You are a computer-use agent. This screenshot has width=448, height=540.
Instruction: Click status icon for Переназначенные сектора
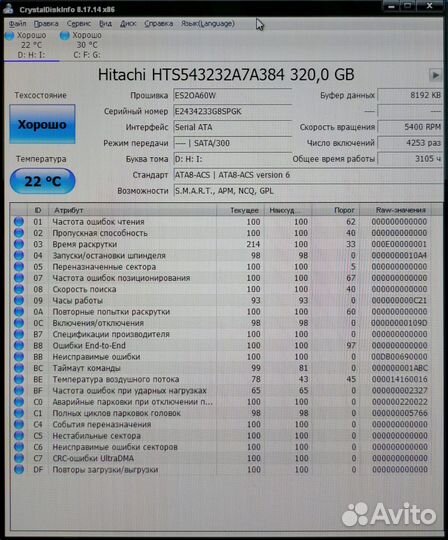(x=19, y=267)
